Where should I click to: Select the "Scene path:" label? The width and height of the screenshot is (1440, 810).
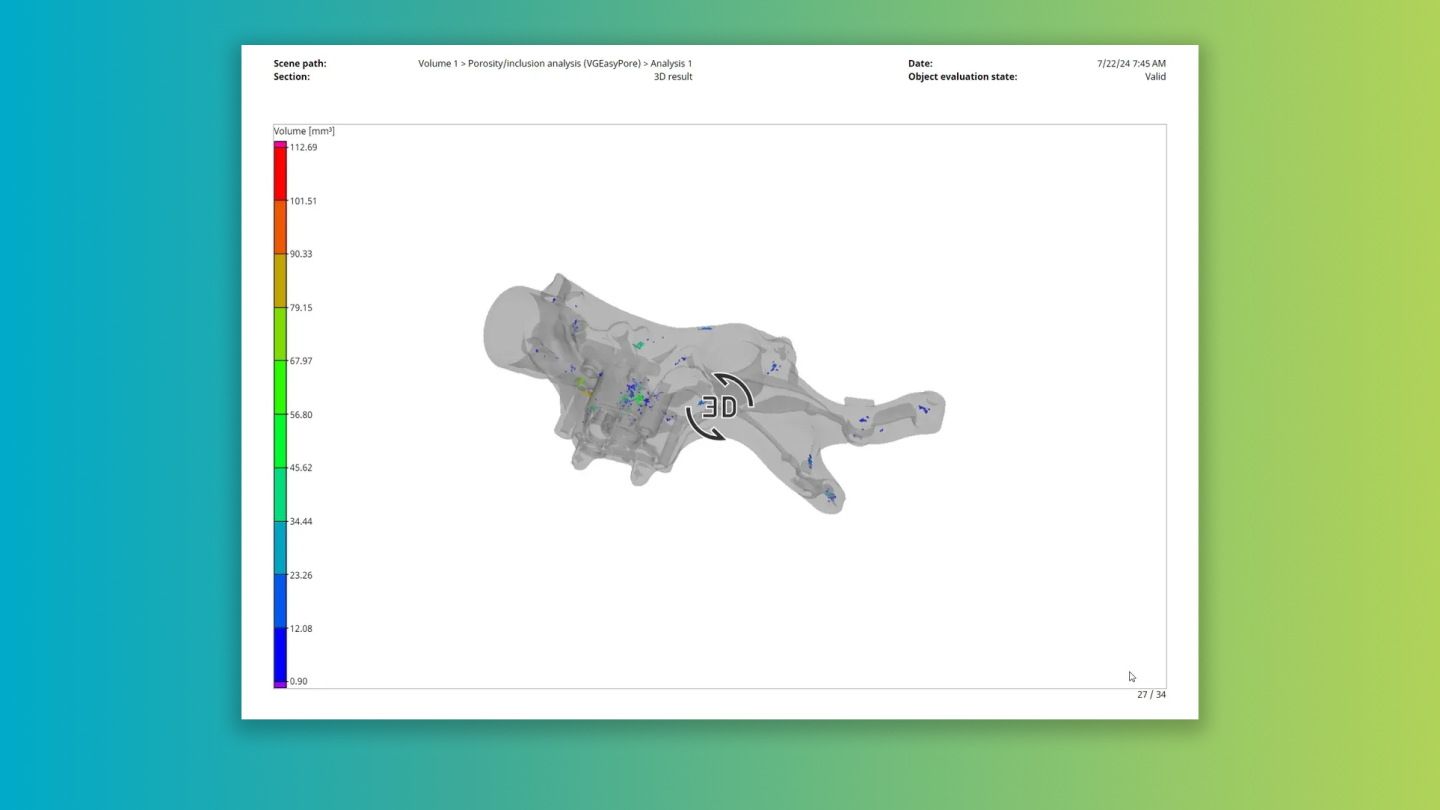300,63
